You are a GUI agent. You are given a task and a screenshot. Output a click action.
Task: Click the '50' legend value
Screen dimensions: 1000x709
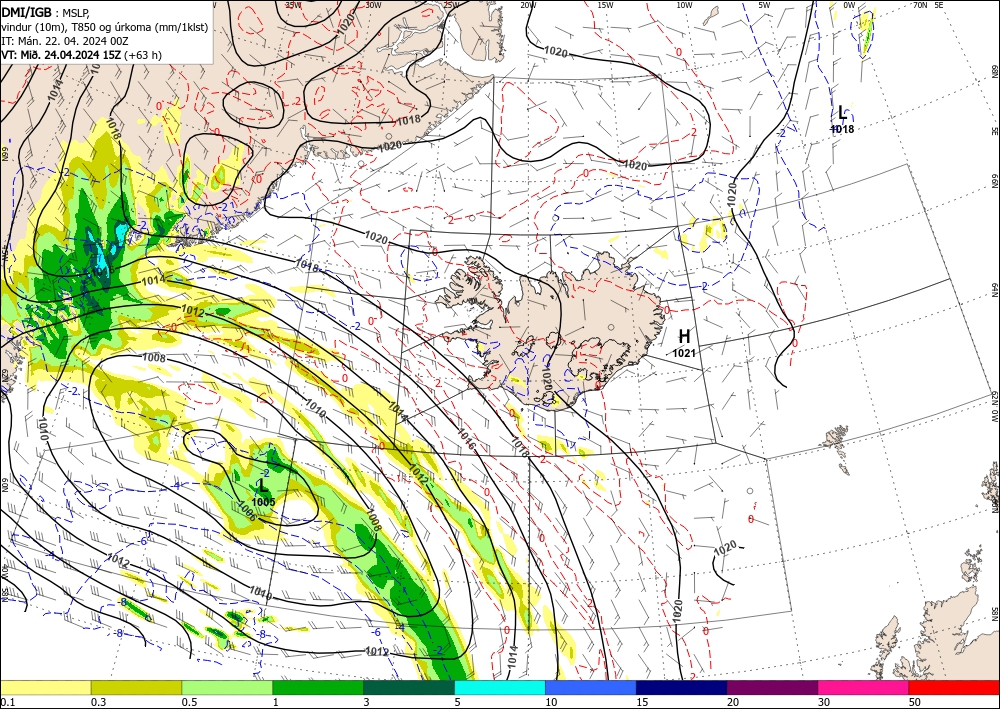(x=915, y=702)
